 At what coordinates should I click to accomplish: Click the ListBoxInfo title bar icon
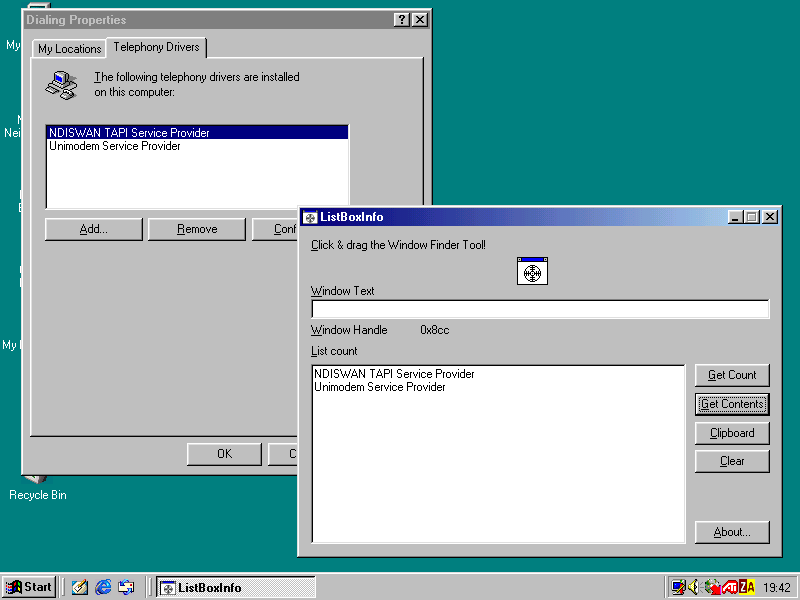pos(310,217)
